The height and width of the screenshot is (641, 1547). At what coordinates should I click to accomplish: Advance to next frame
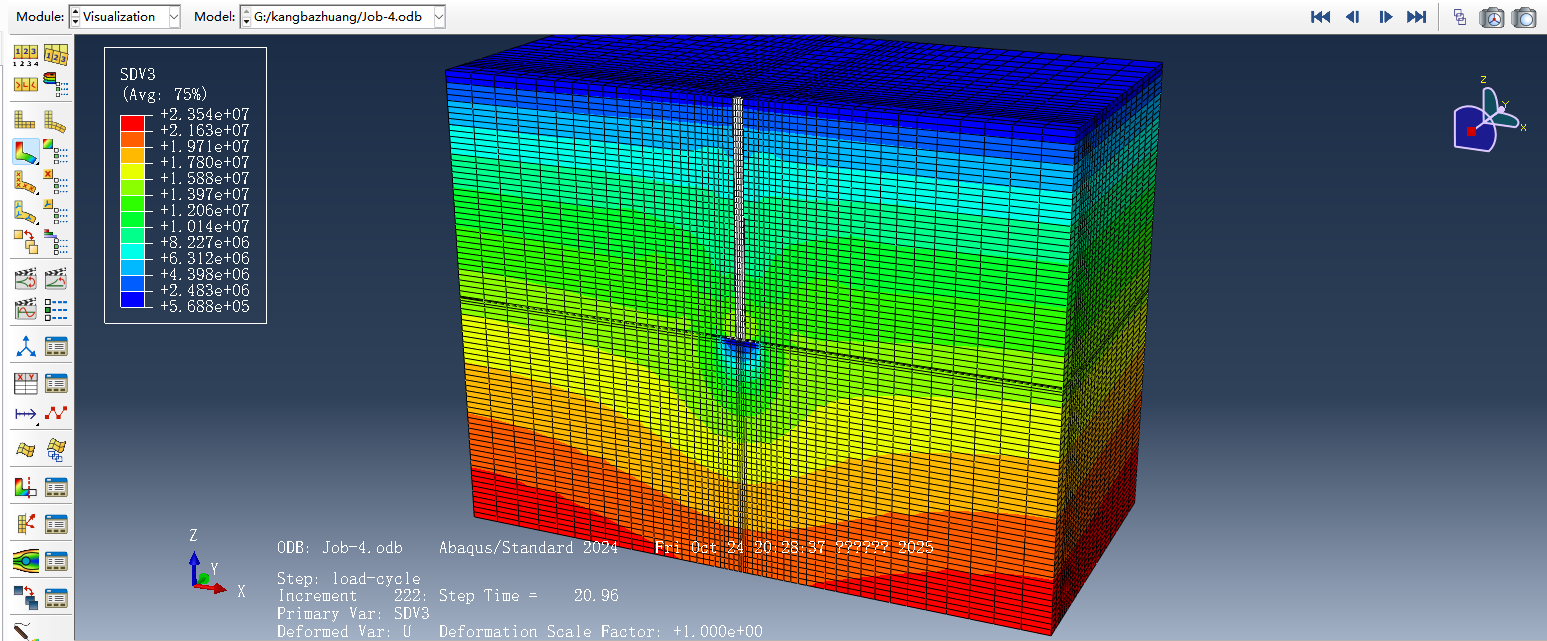[1385, 17]
